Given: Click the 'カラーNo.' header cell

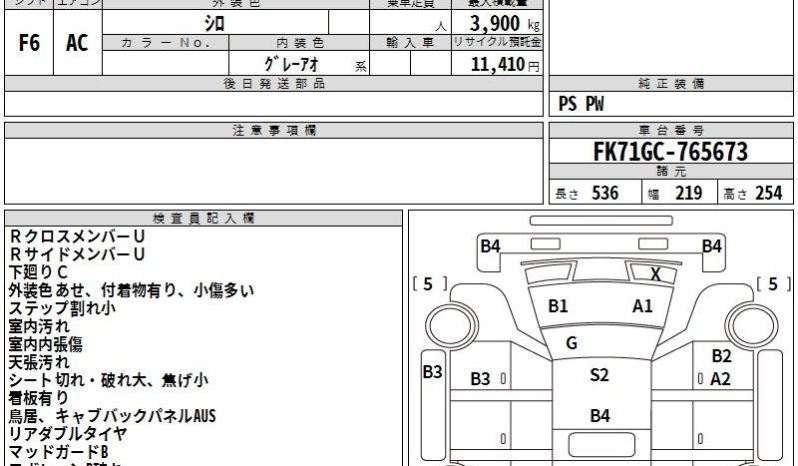Looking at the screenshot, I should click(x=165, y=43).
